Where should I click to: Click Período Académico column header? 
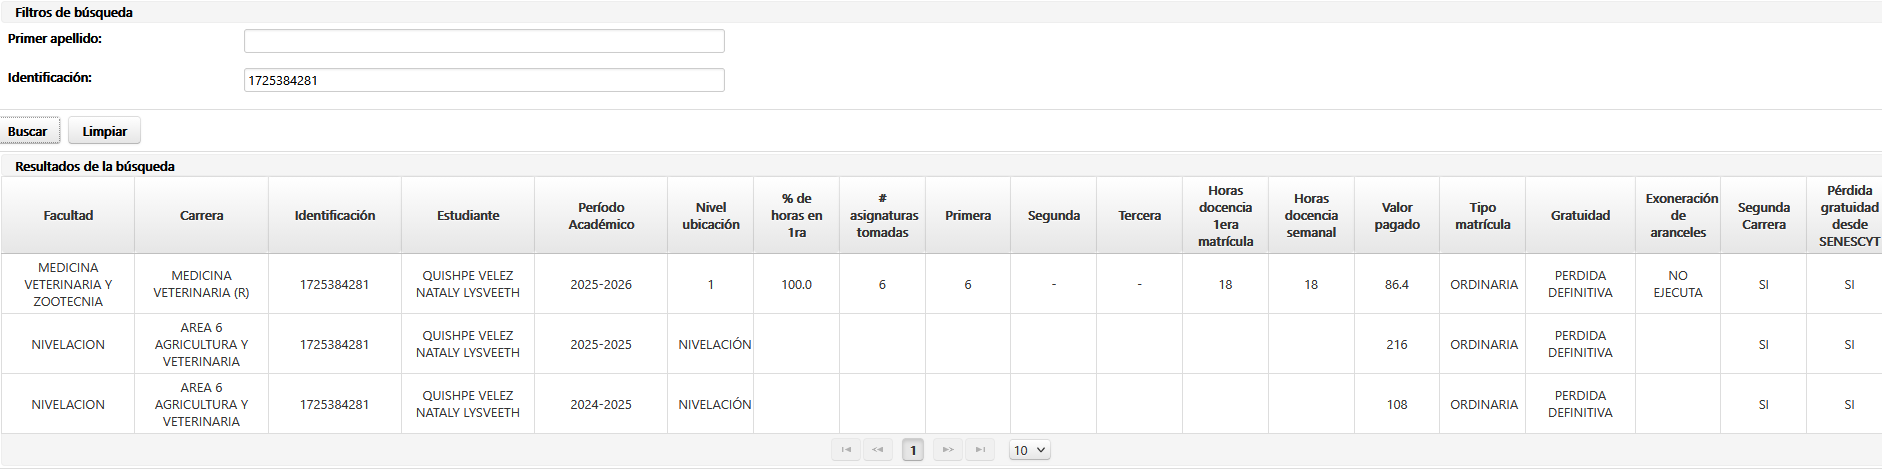click(x=601, y=215)
